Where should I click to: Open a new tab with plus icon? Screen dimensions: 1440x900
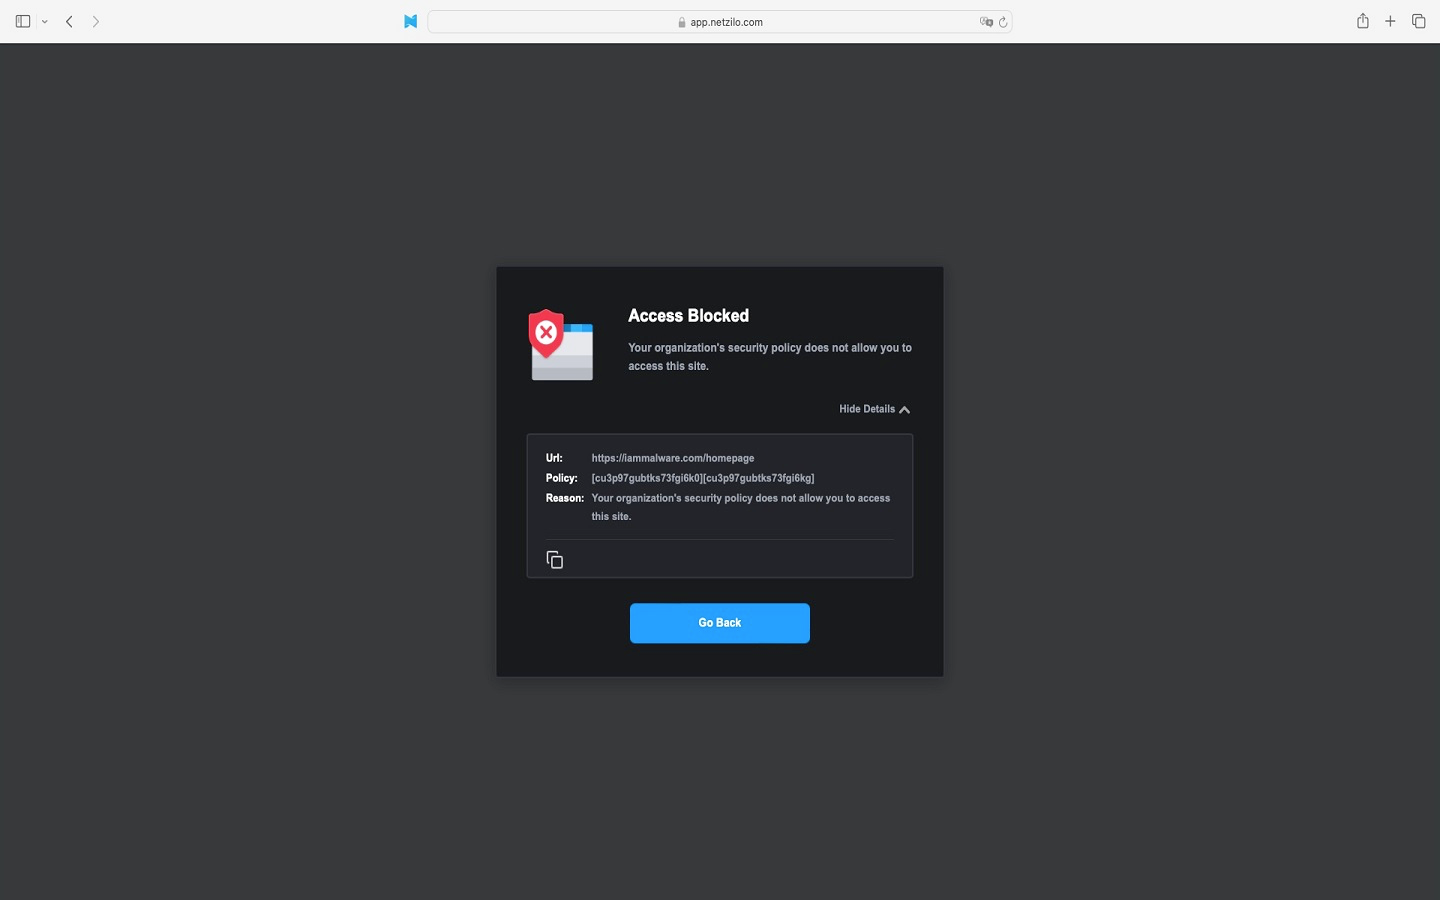pyautogui.click(x=1390, y=21)
